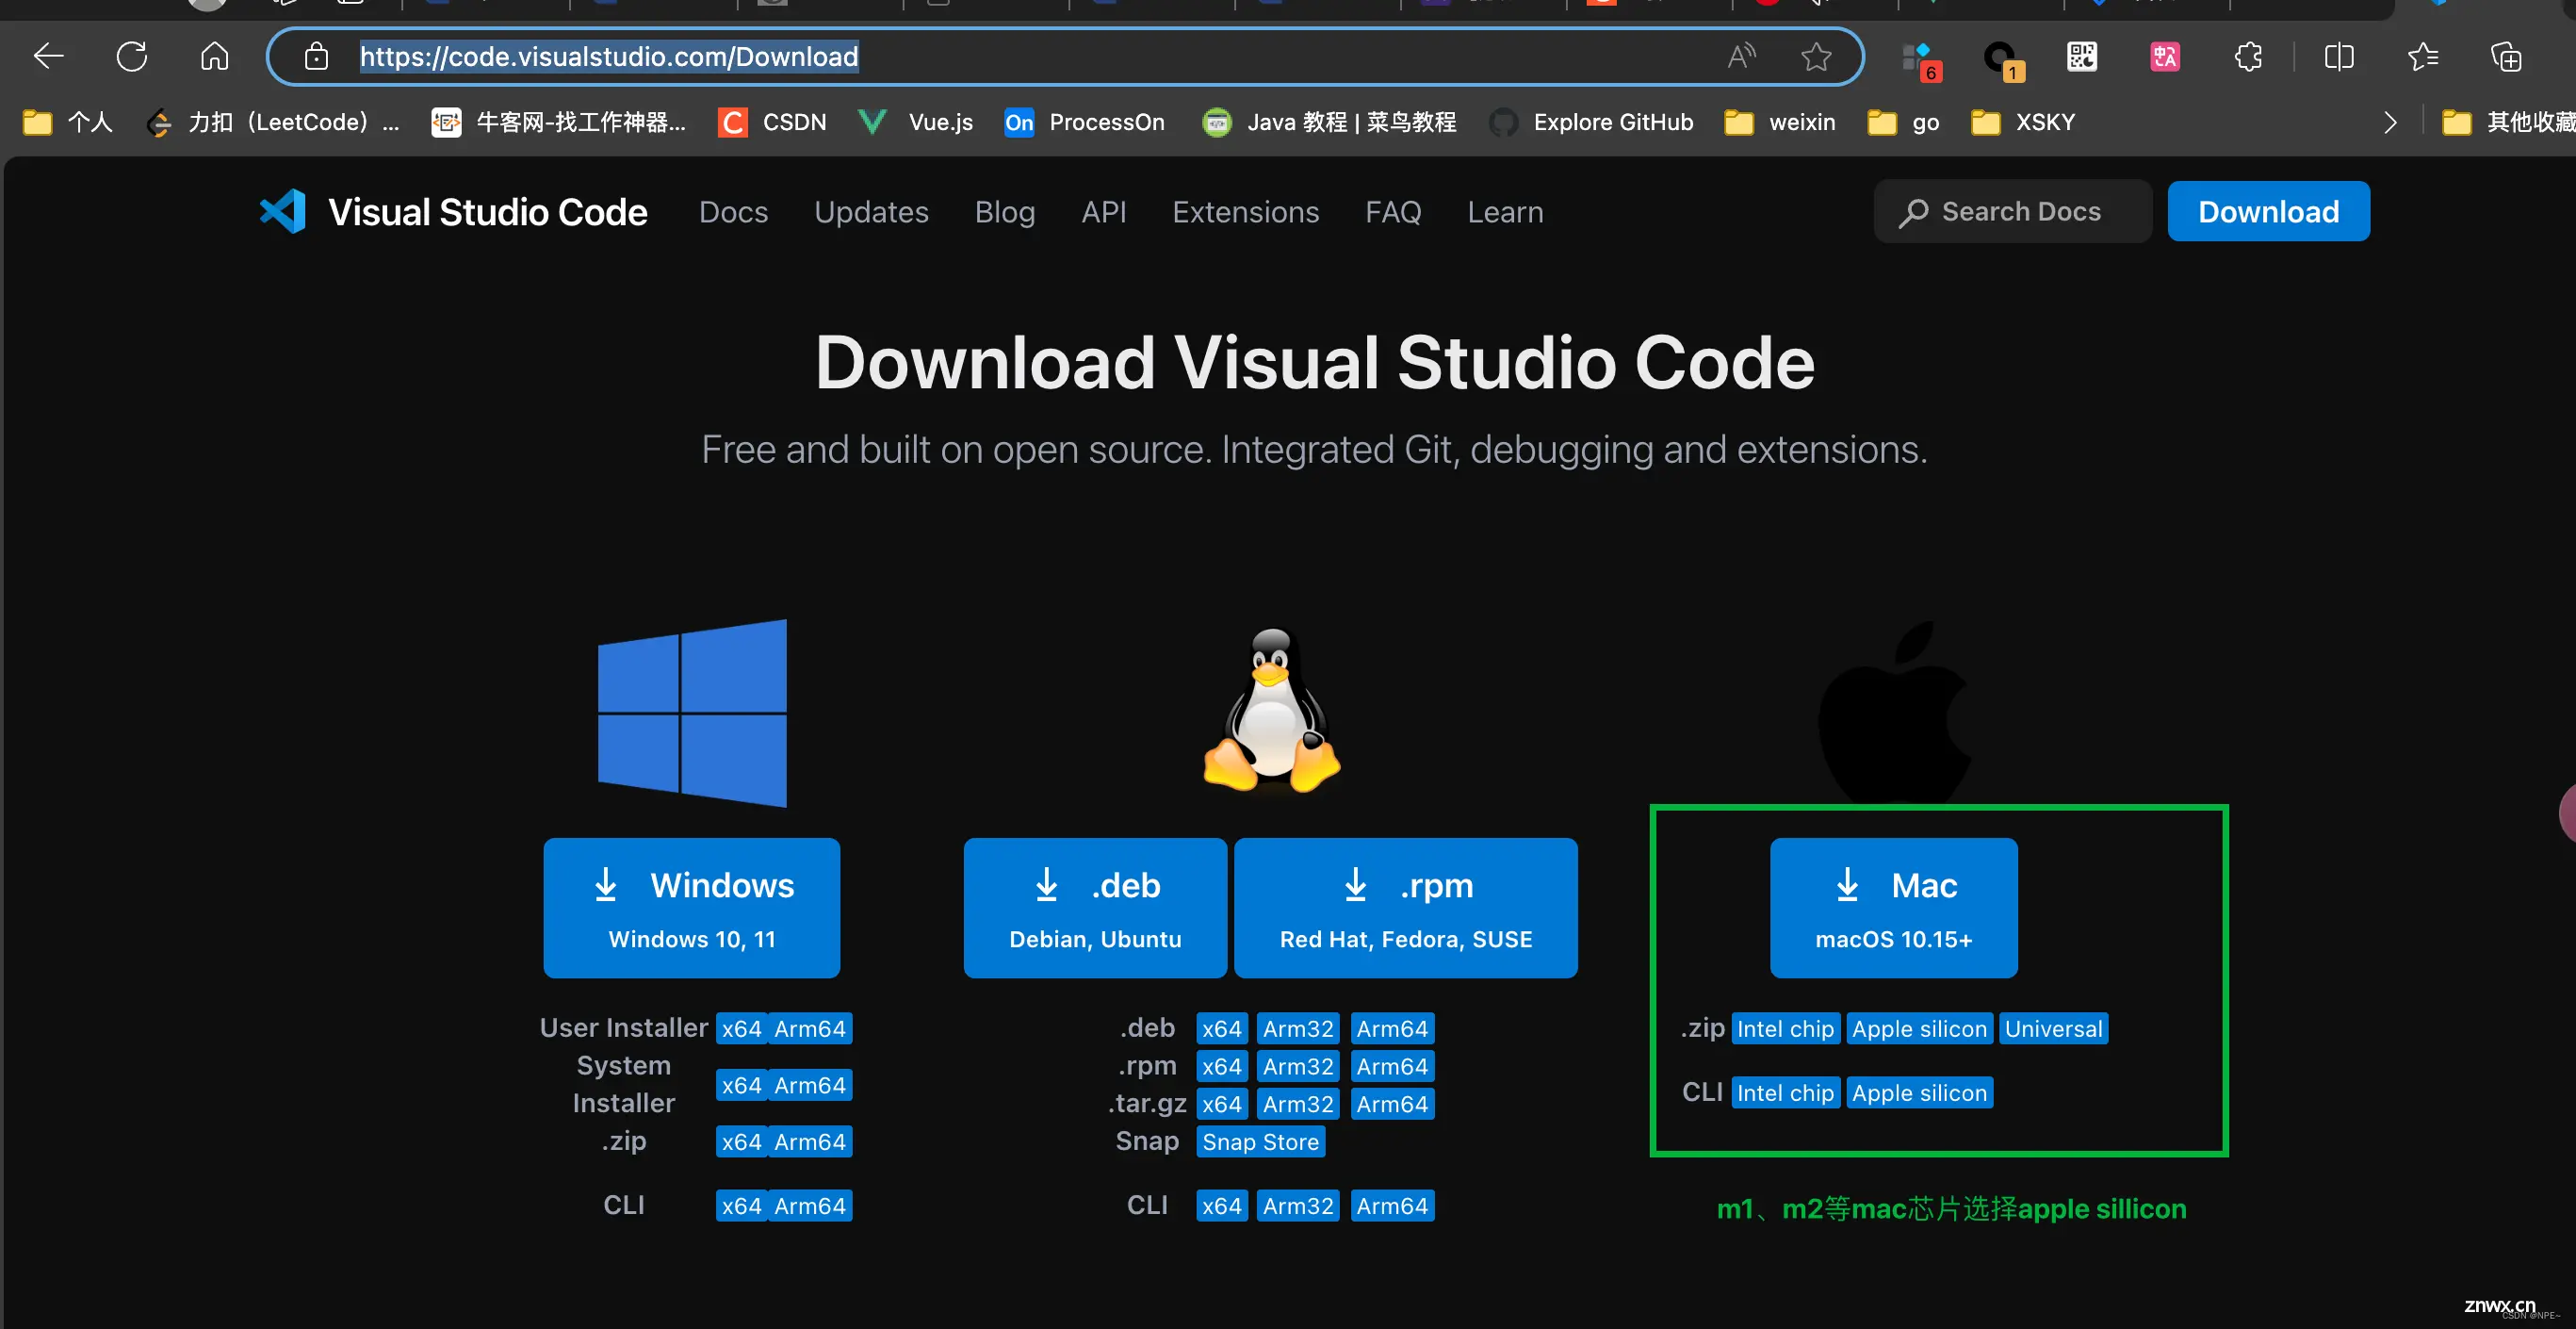This screenshot has width=2576, height=1329.
Task: Open the Learn nav item
Action: 1505,212
